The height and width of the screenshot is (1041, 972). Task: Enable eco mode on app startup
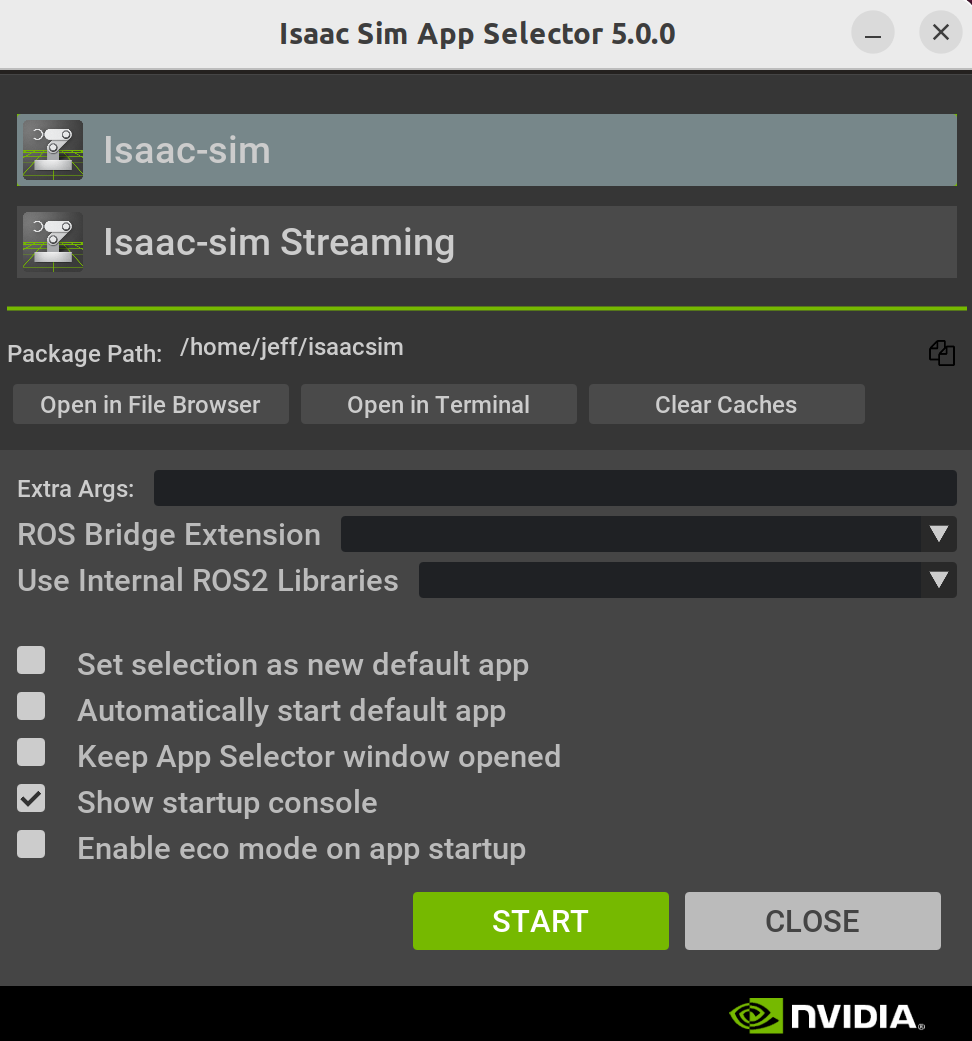pyautogui.click(x=31, y=844)
